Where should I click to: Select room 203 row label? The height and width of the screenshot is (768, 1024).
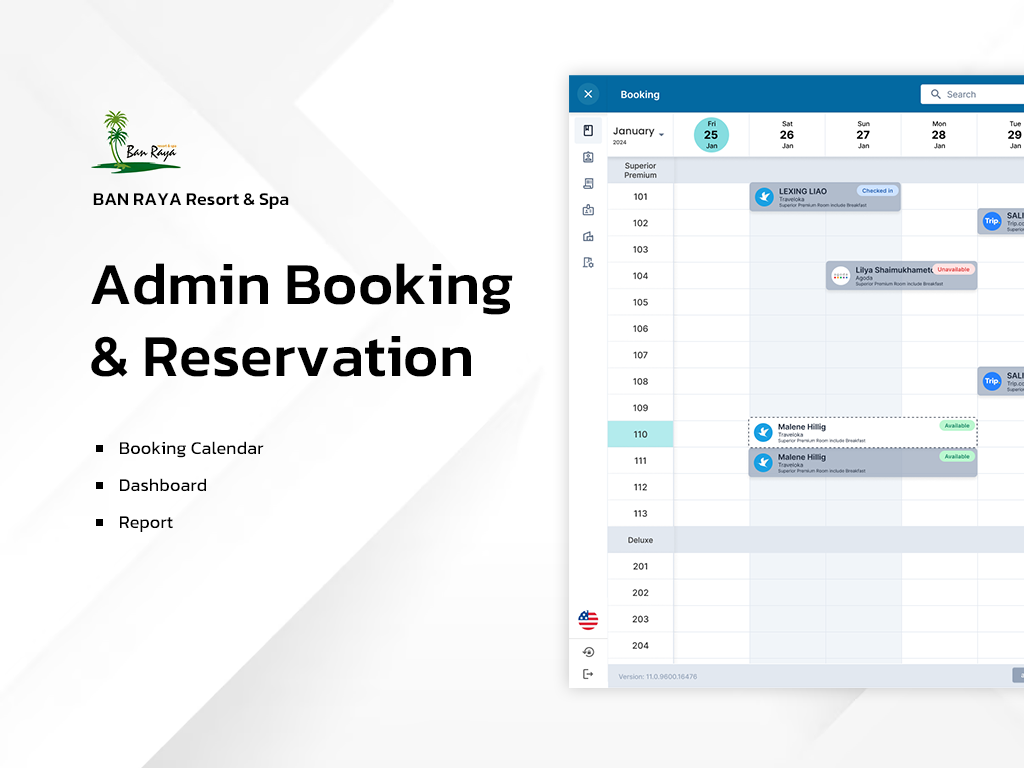pos(640,619)
